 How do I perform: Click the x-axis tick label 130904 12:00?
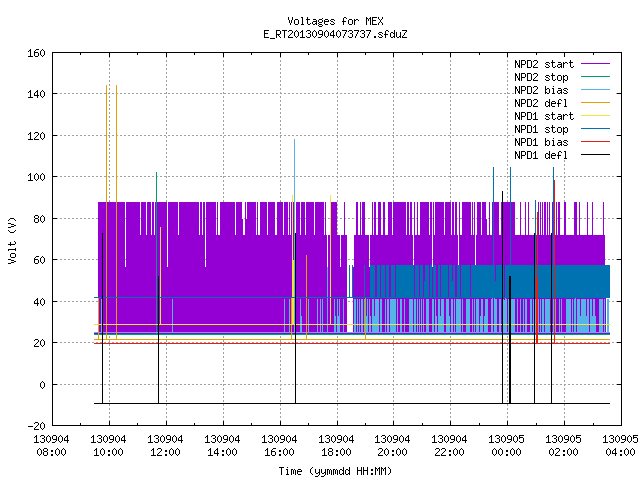[x=165, y=446]
